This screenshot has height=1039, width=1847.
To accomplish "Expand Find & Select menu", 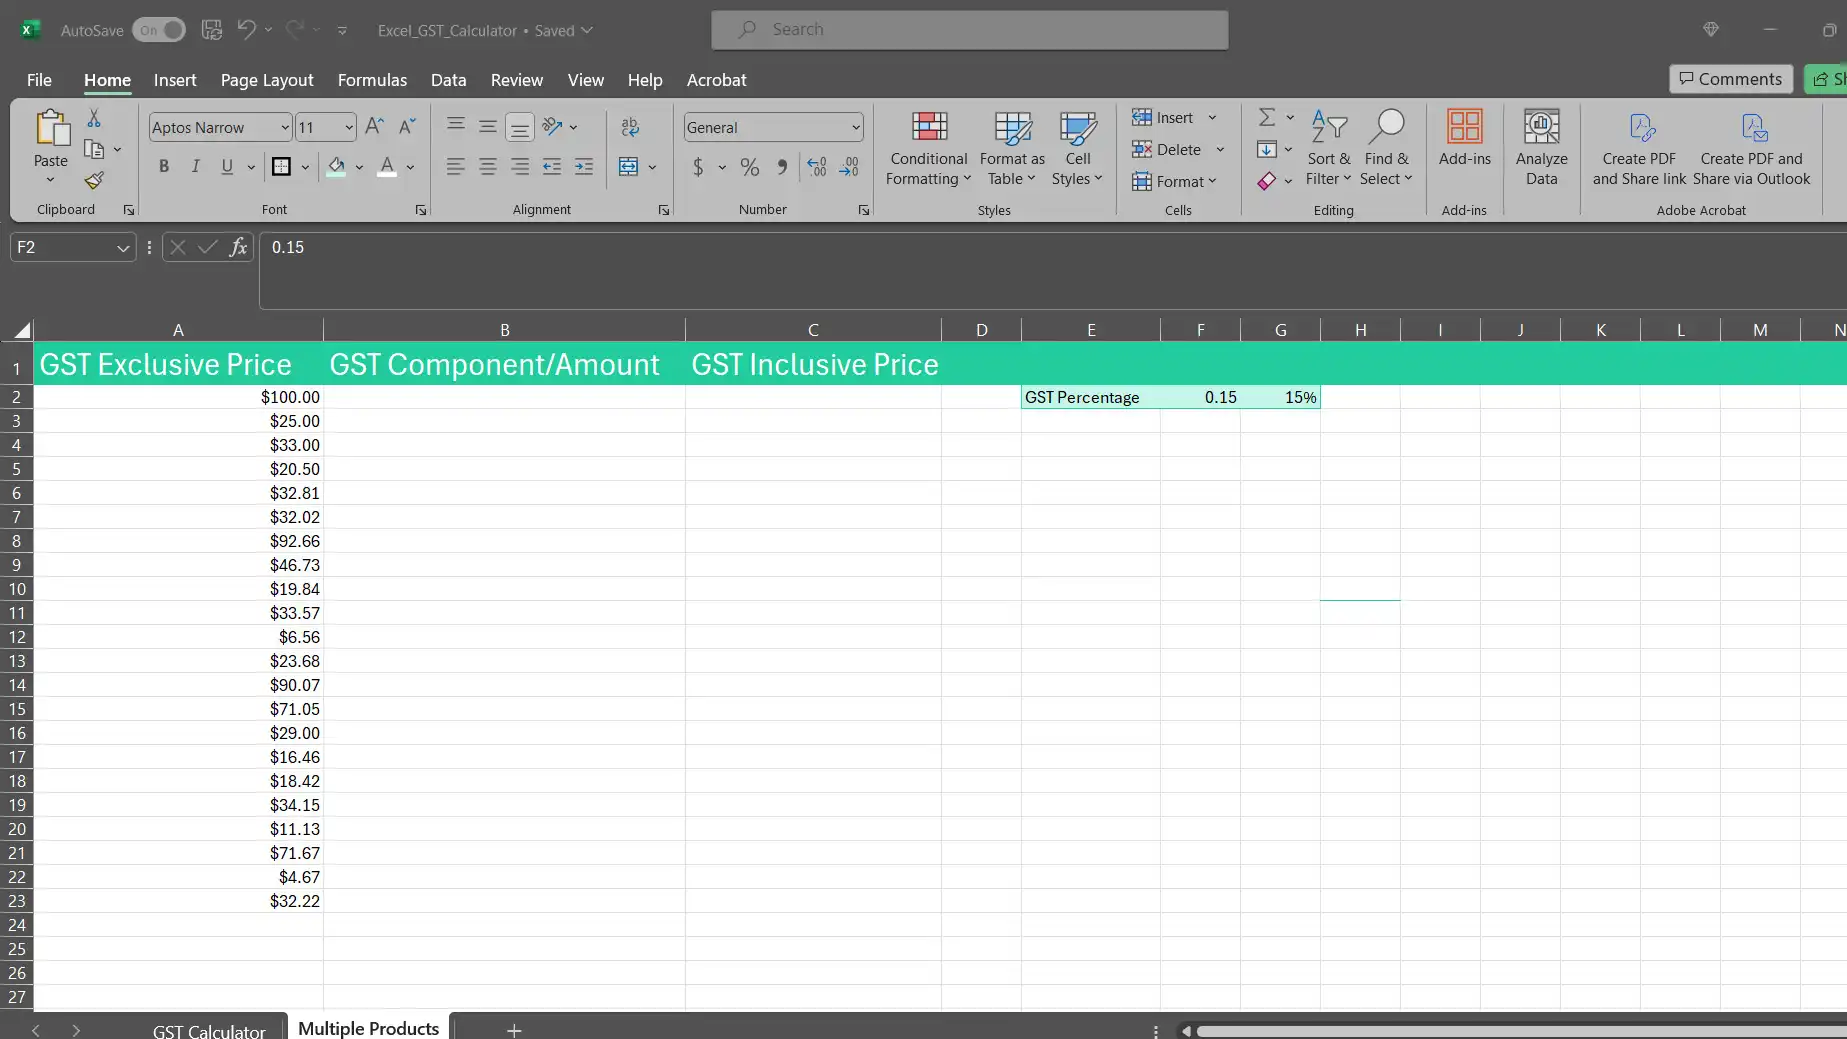I will (x=1386, y=148).
